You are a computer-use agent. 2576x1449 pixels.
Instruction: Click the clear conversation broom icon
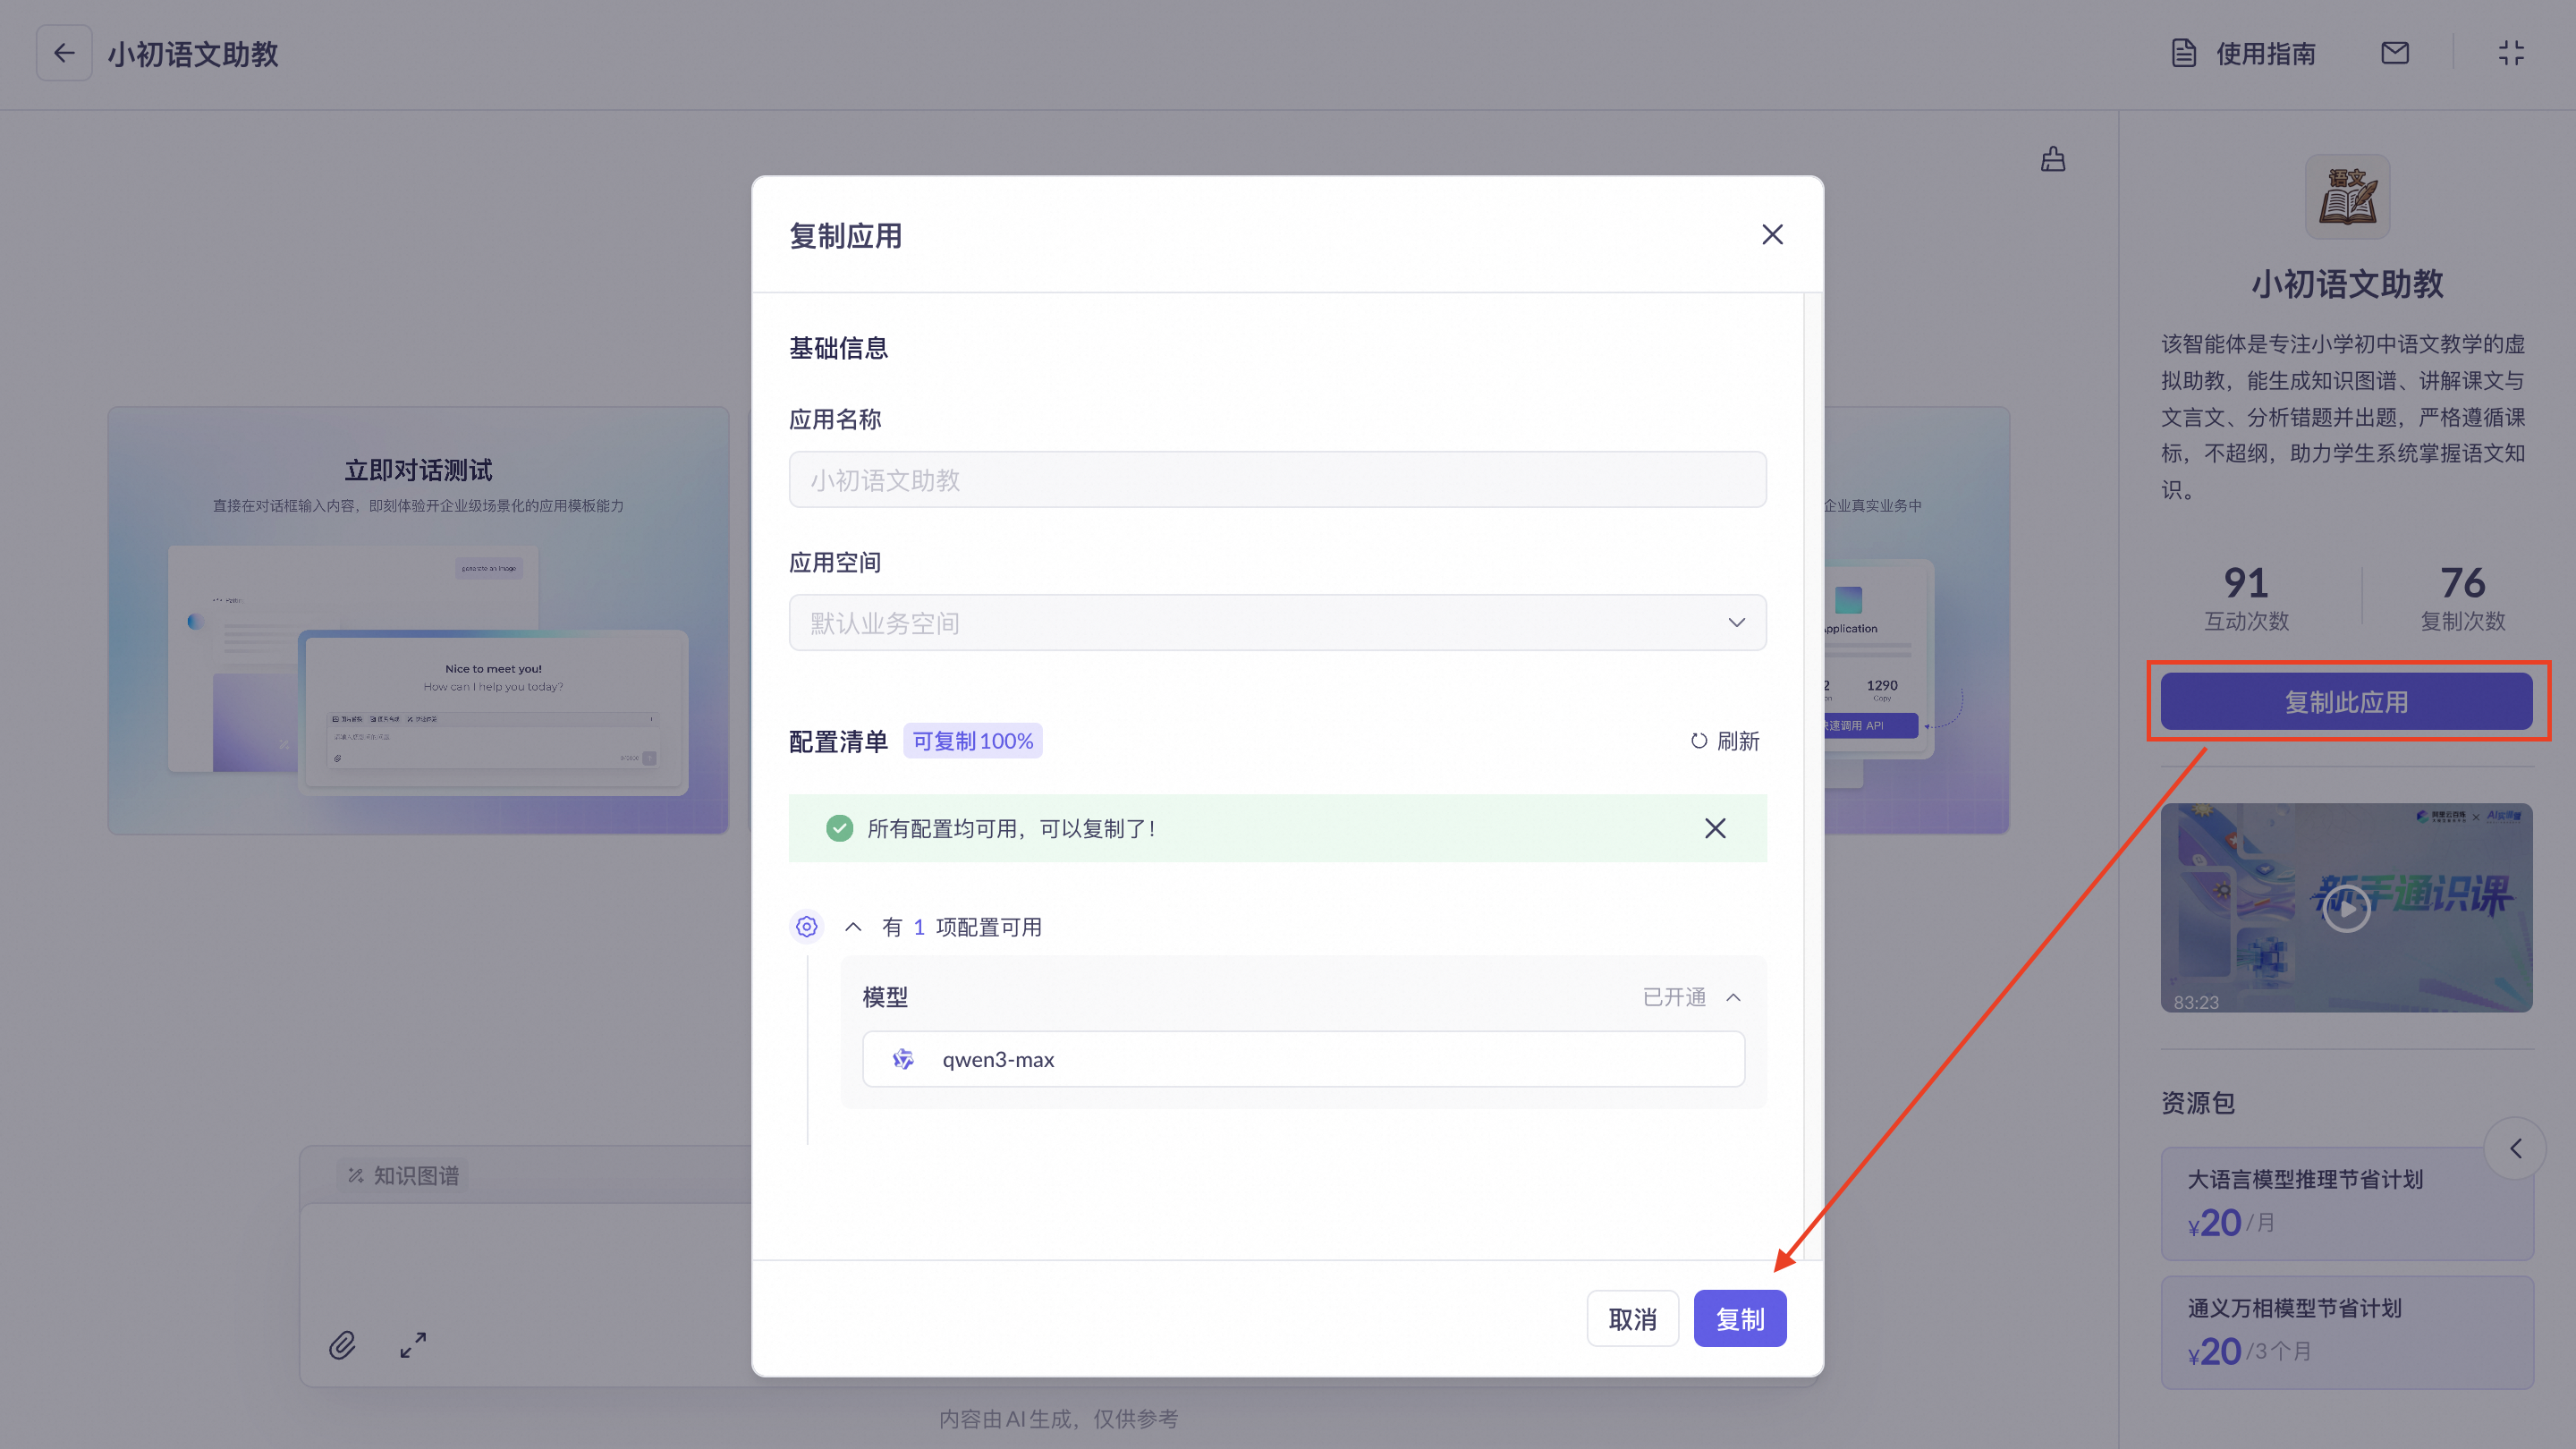(2053, 159)
